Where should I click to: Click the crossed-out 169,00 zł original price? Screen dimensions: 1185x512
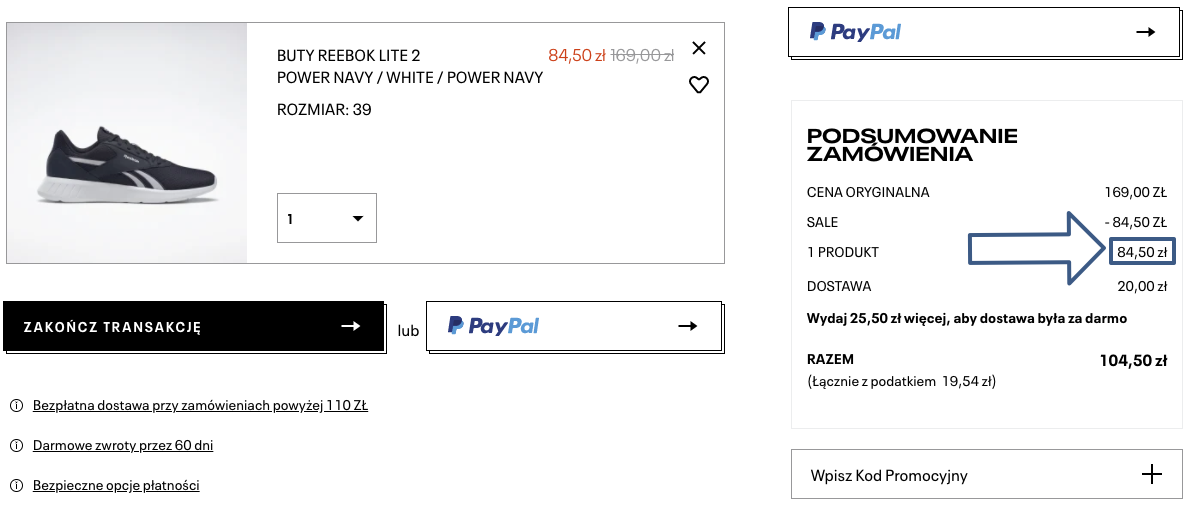642,55
